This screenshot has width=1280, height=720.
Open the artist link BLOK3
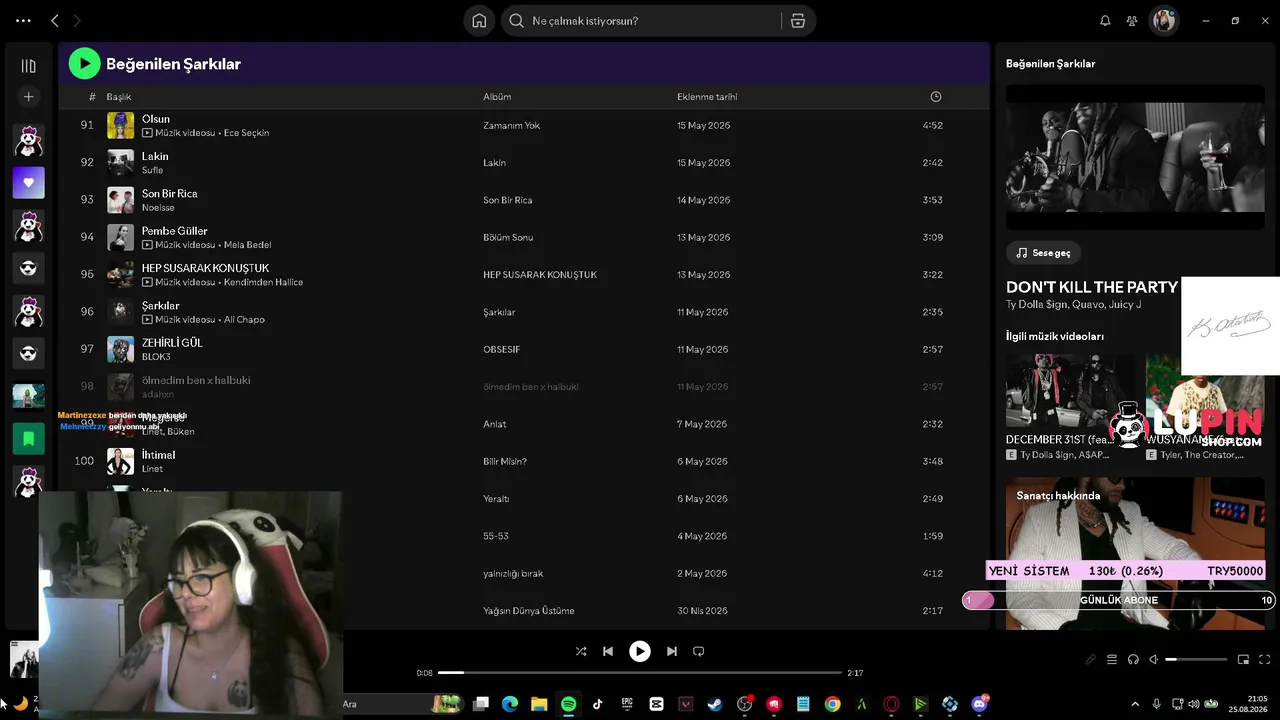156,357
